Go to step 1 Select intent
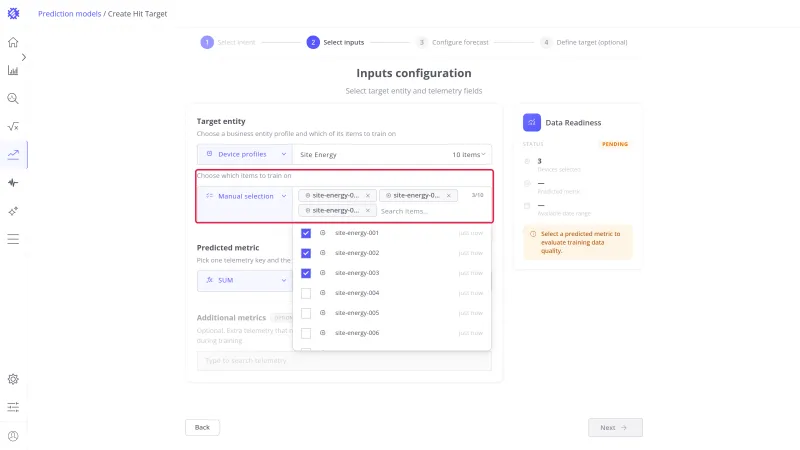The width and height of the screenshot is (800, 450). click(x=228, y=42)
